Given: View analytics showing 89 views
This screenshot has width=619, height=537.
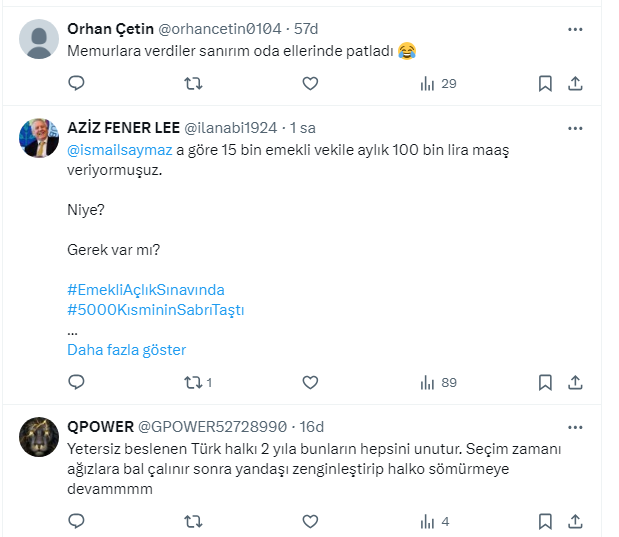Looking at the screenshot, I should click(x=439, y=382).
